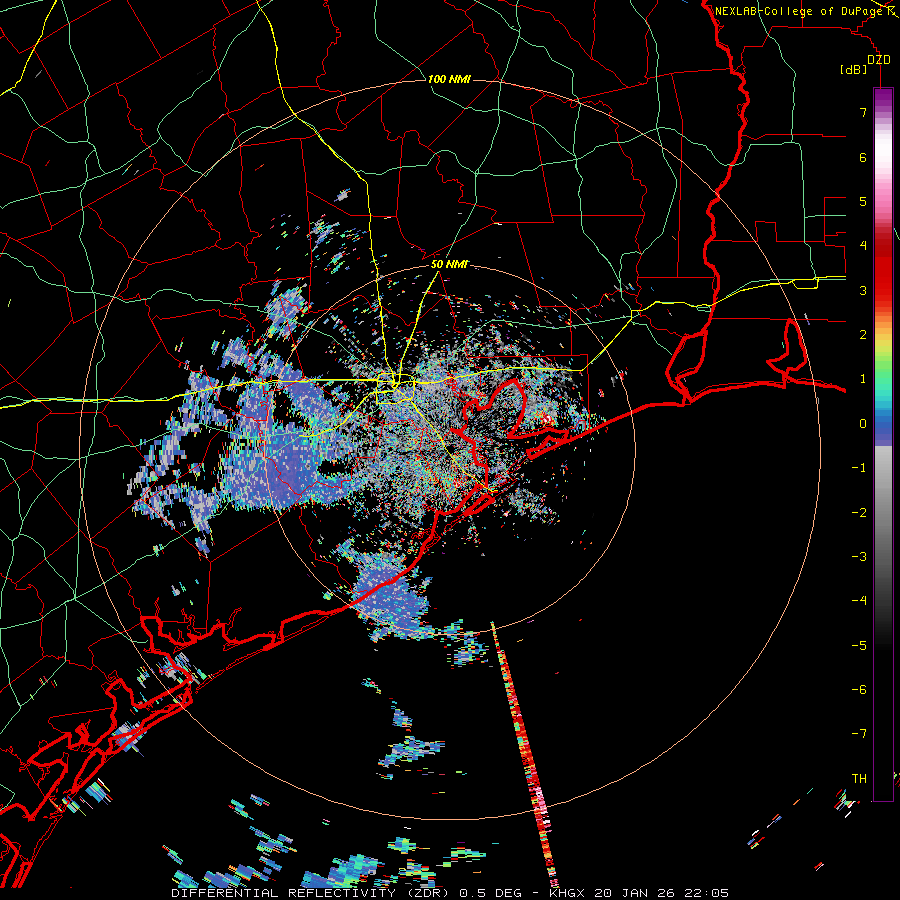The width and height of the screenshot is (900, 900).
Task: Click the 'TH' label on color scale
Action: 859,778
